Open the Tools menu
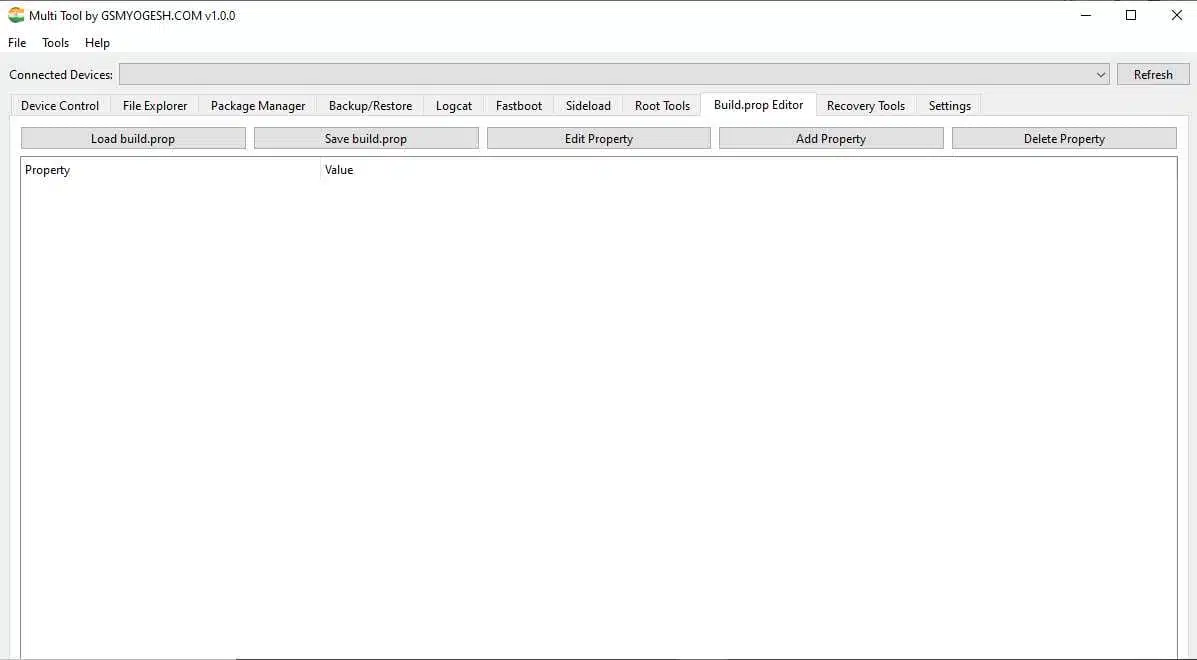The width and height of the screenshot is (1197, 660). tap(56, 43)
